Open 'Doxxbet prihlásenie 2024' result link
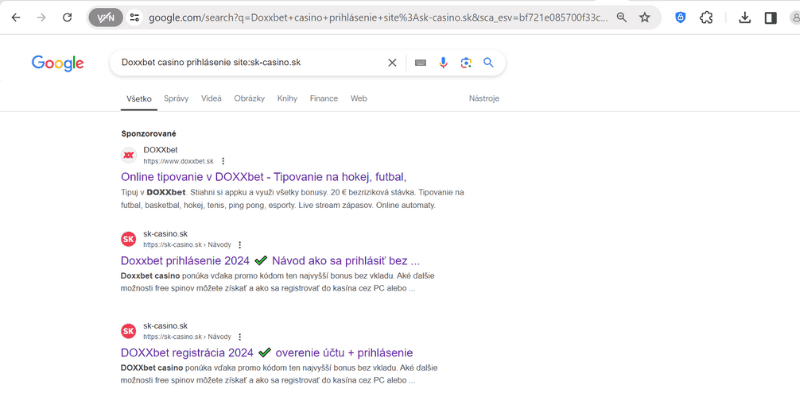Image resolution: width=800 pixels, height=400 pixels. tap(185, 261)
